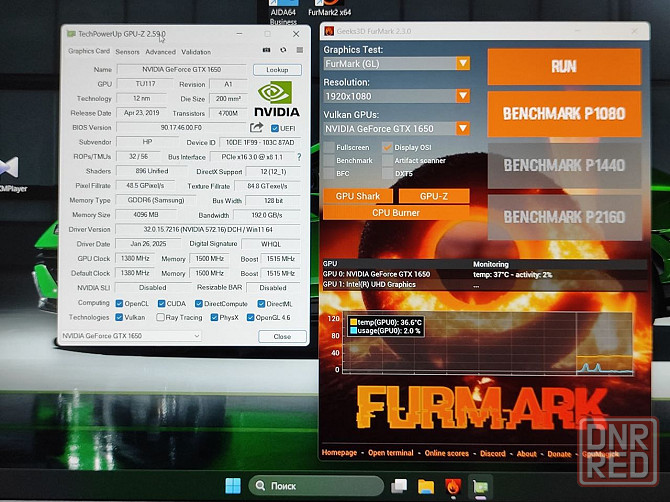The height and width of the screenshot is (502, 670).
Task: Open CPU Burner
Action: tap(396, 213)
